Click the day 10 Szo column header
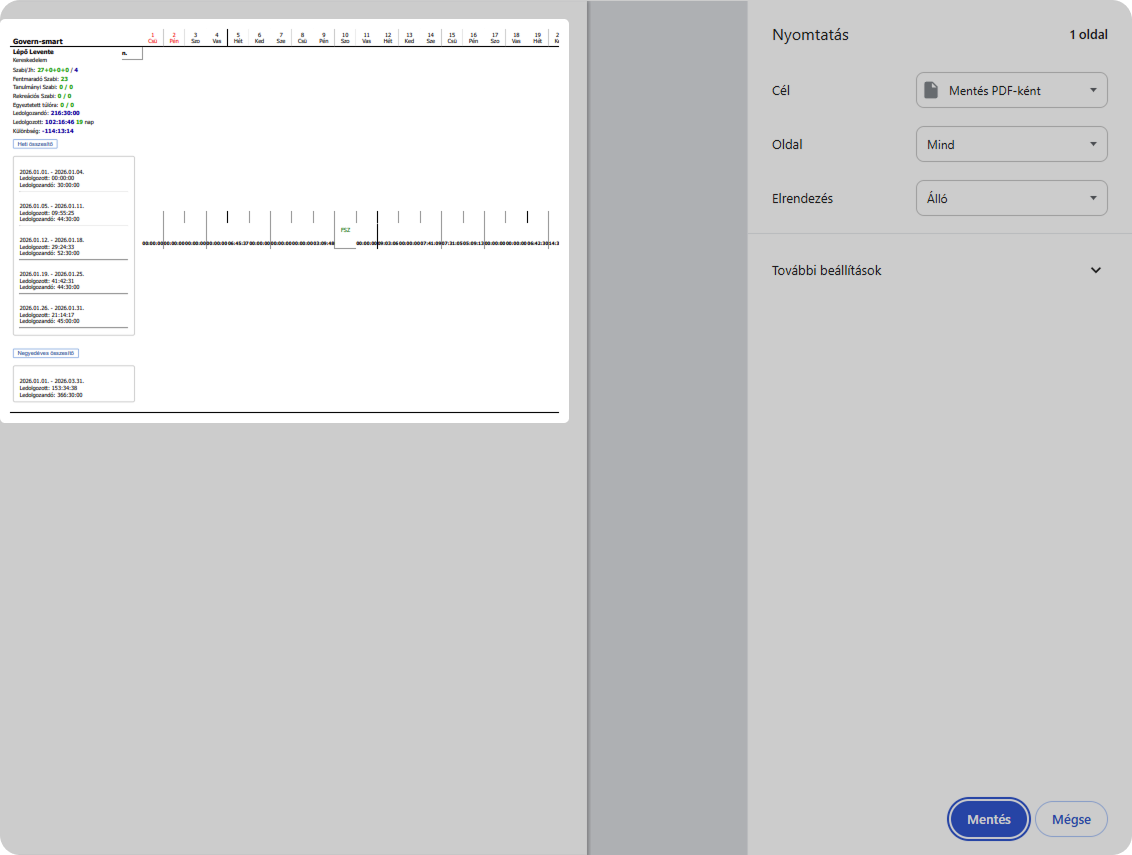Viewport: 1132px width, 855px height. 345,38
